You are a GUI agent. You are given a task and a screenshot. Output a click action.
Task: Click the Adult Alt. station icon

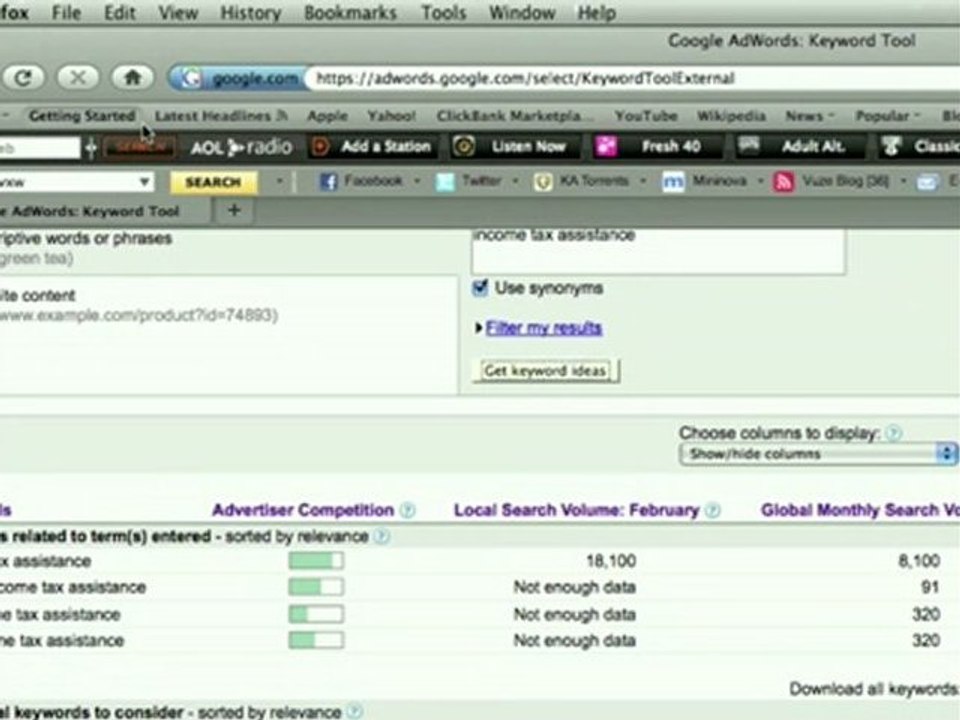[x=748, y=145]
